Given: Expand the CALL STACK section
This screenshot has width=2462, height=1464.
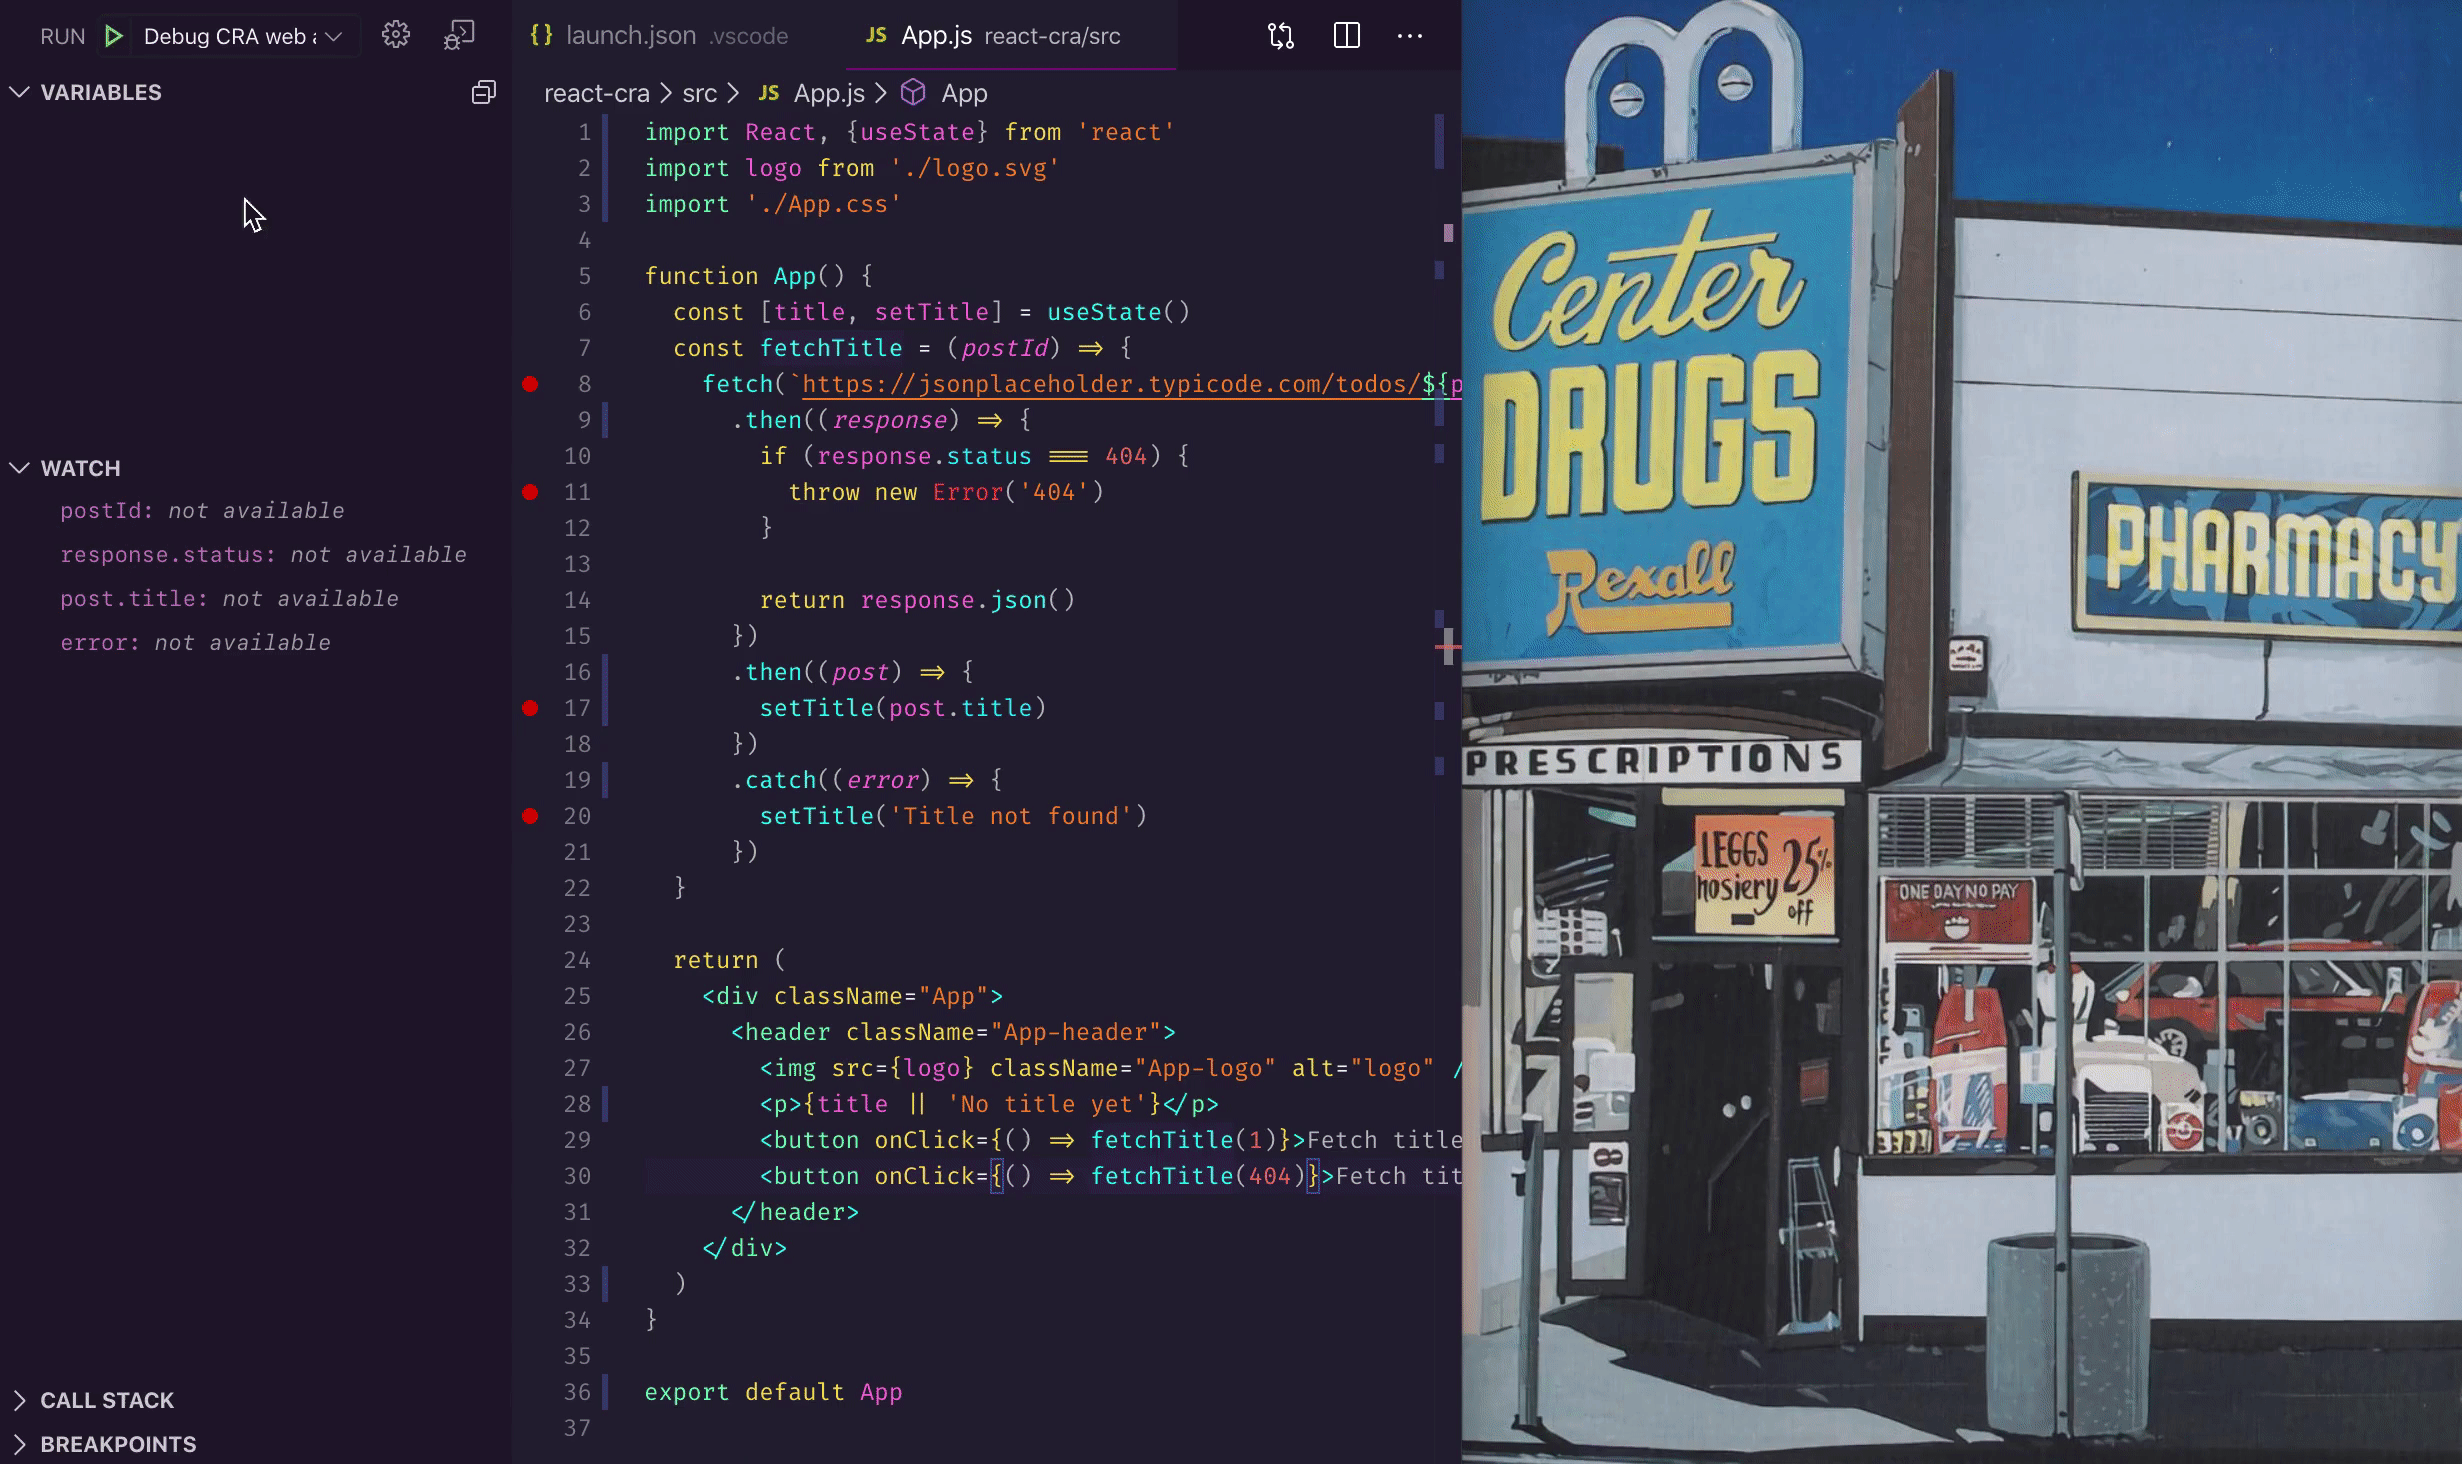Looking at the screenshot, I should pyautogui.click(x=107, y=1400).
